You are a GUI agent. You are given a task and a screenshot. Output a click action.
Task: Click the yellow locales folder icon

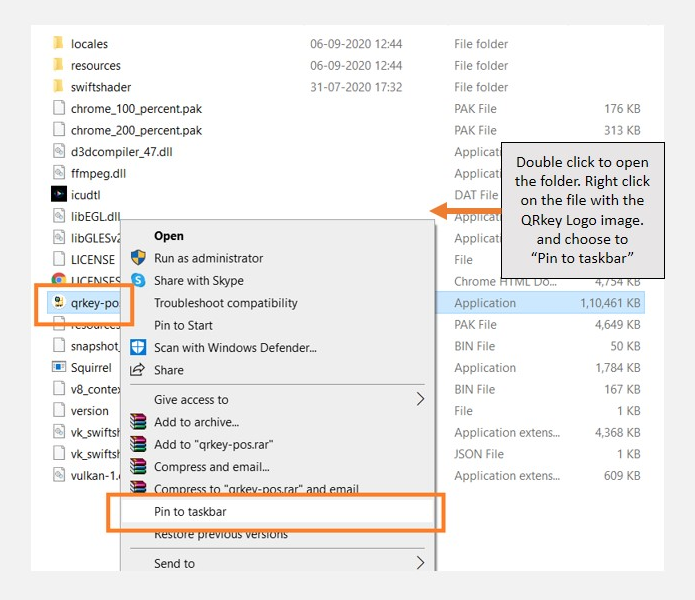point(59,44)
